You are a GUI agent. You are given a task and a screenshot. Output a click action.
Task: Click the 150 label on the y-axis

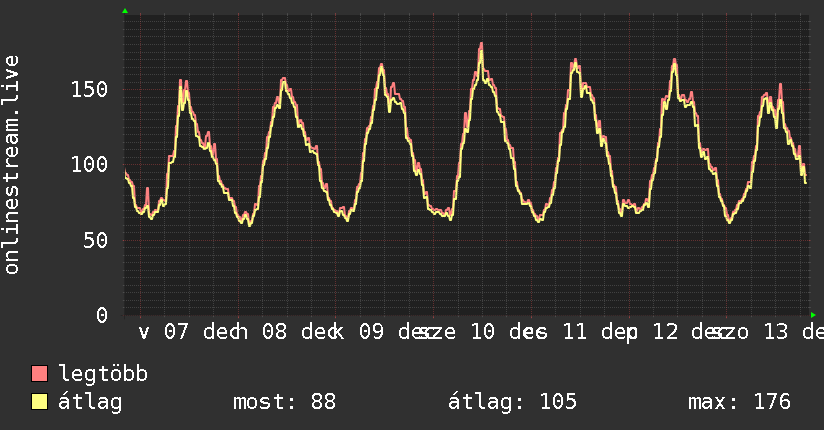coord(89,90)
